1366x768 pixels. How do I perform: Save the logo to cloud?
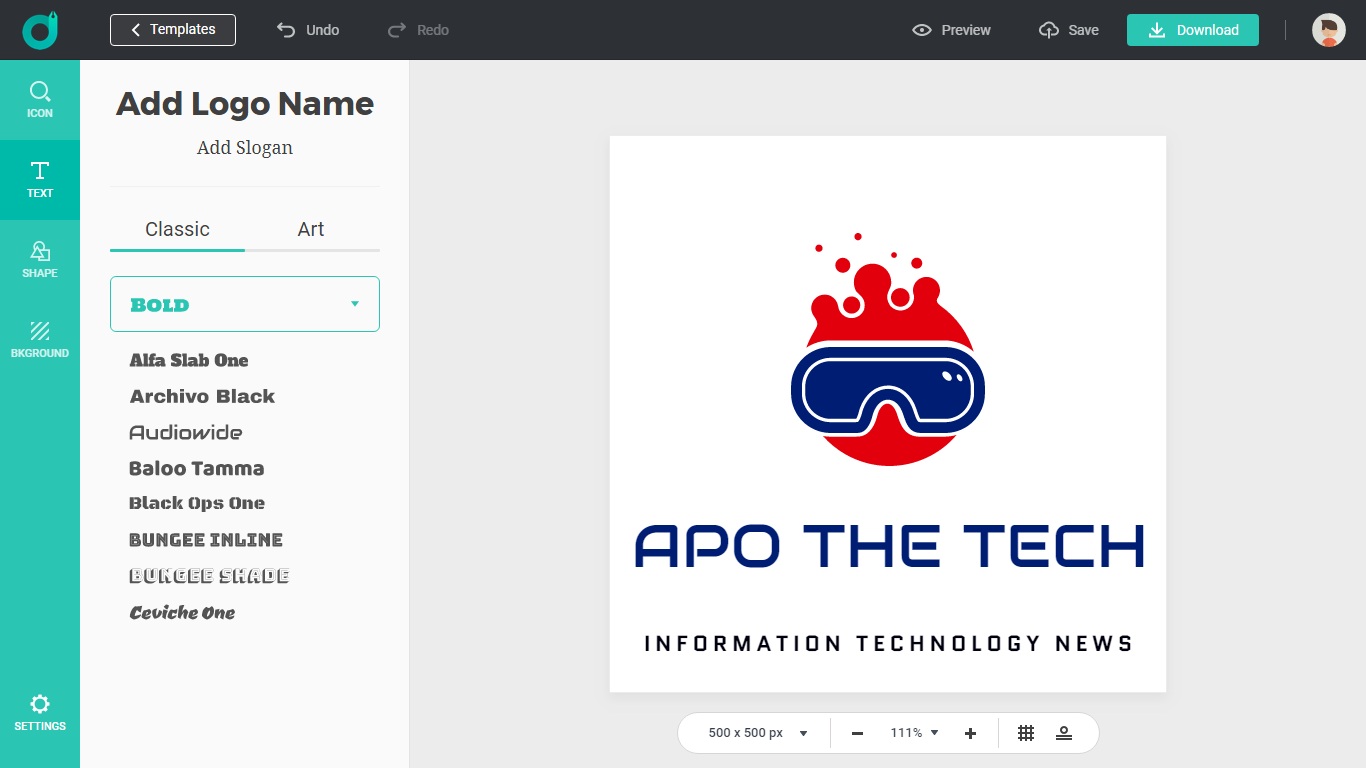click(1069, 30)
